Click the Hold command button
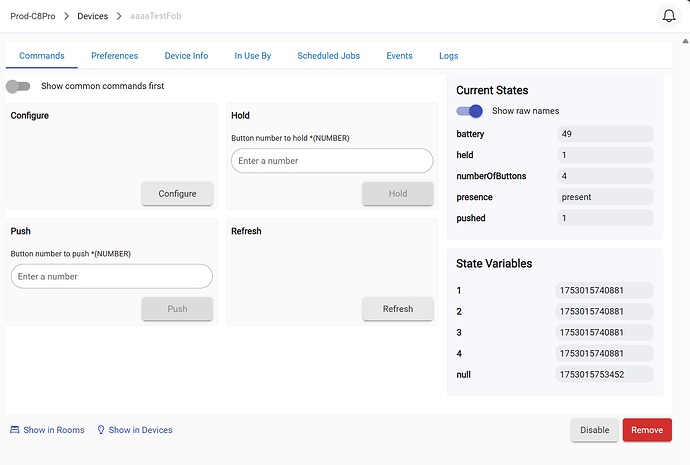The width and height of the screenshot is (690, 465). click(x=397, y=194)
